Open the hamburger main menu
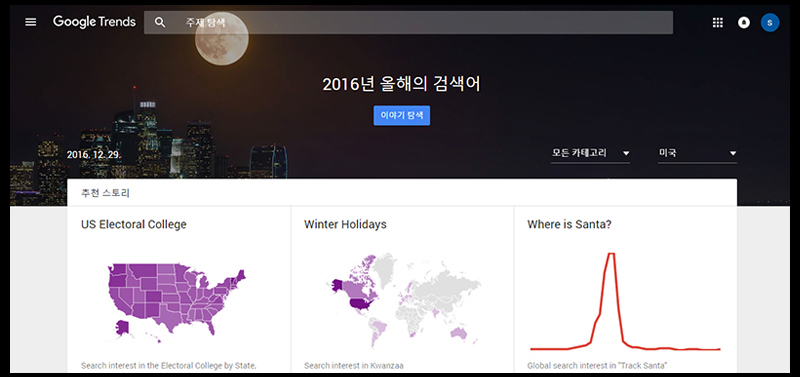 (x=31, y=22)
